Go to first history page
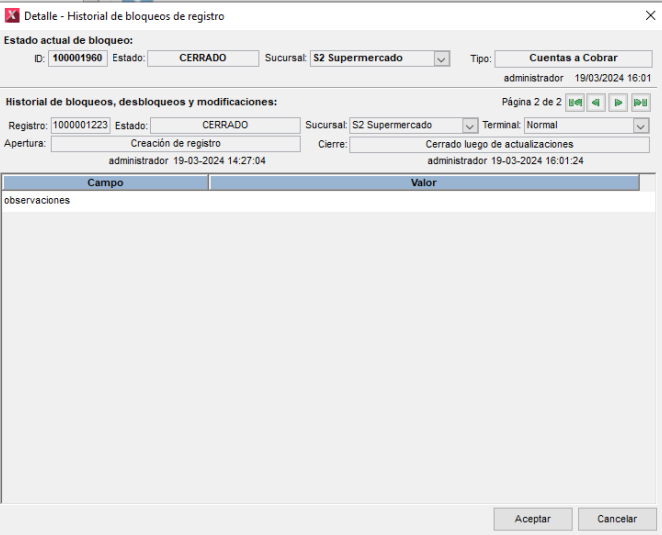This screenshot has width=662, height=535. tap(575, 102)
